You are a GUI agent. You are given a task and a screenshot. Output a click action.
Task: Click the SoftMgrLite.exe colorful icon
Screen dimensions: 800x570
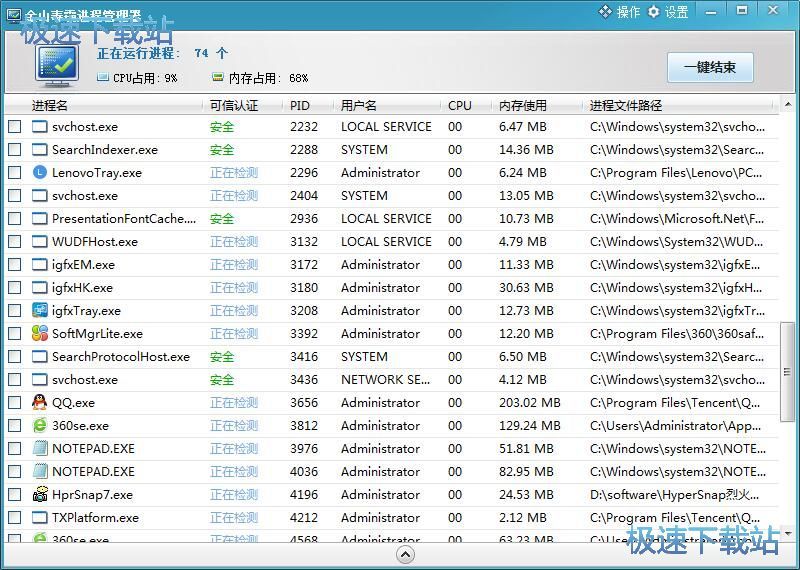point(39,333)
